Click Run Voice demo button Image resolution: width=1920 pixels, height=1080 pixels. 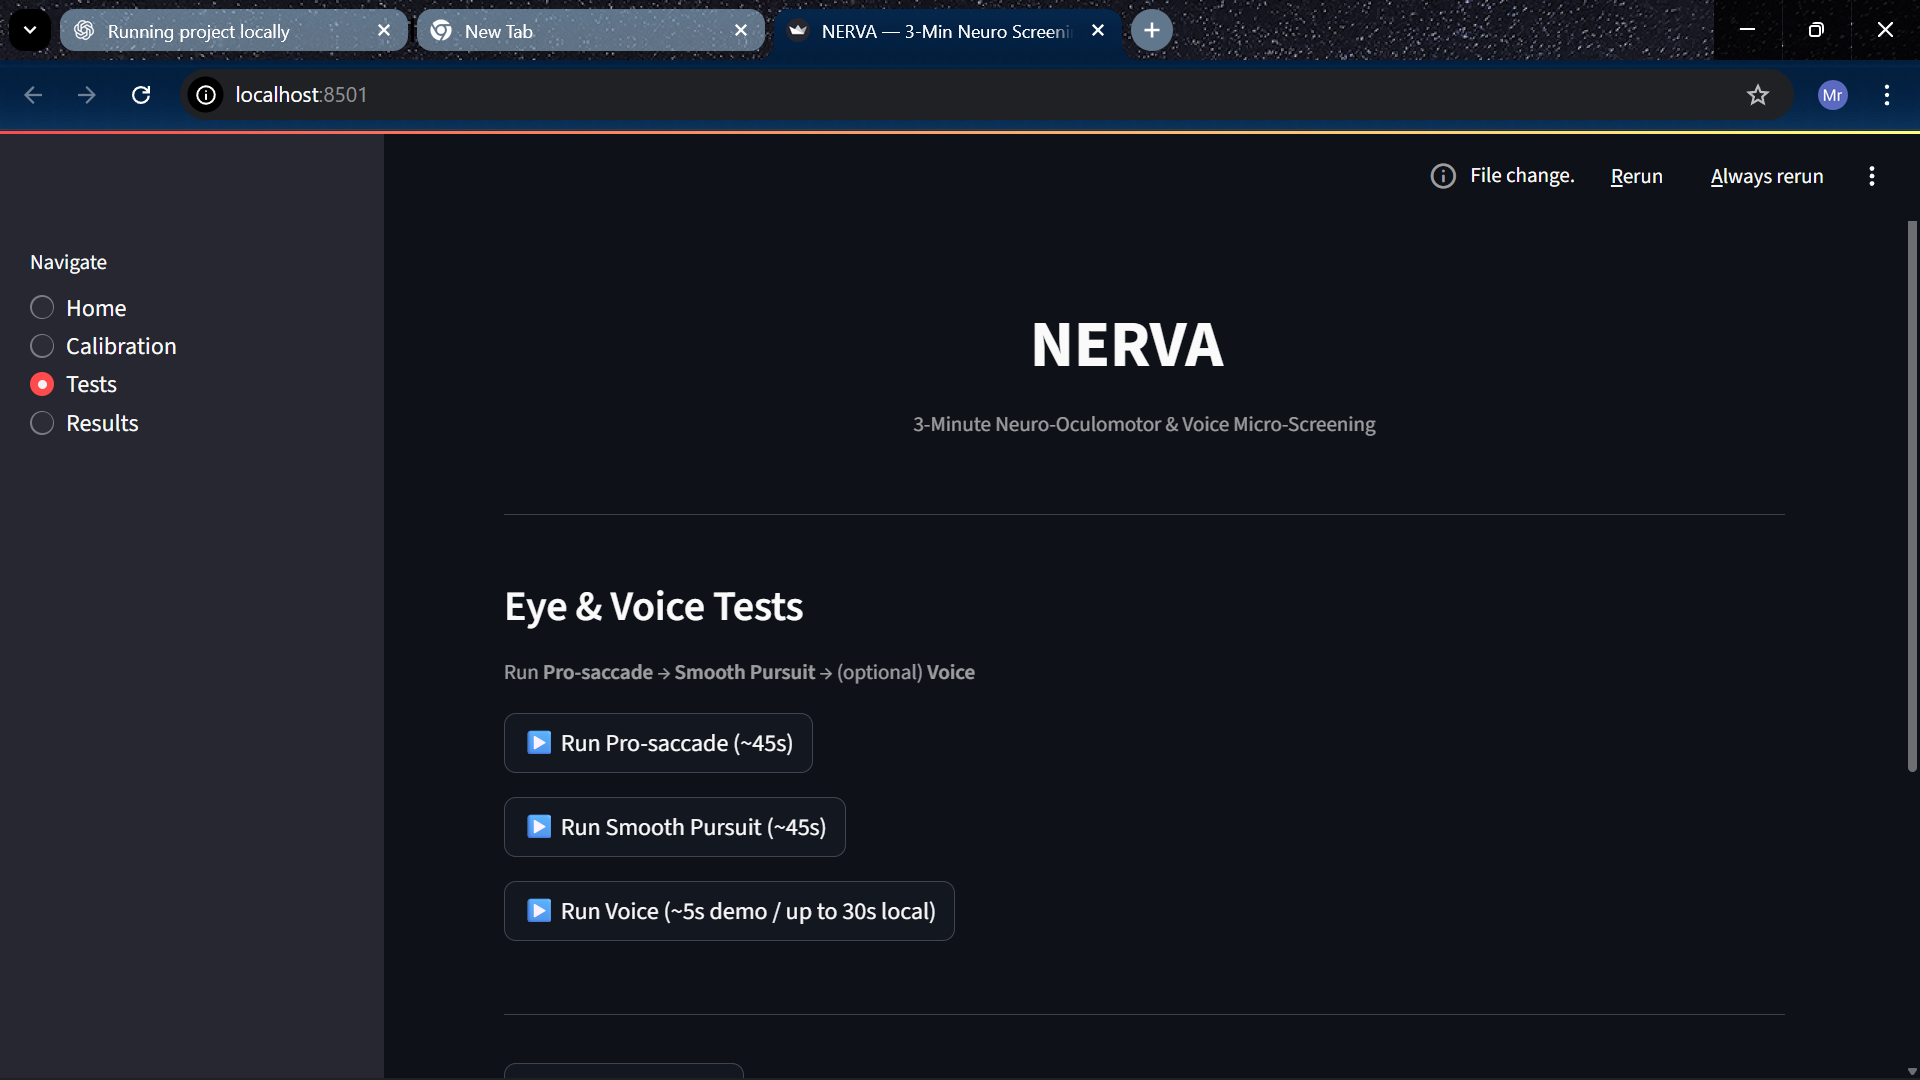tap(729, 911)
